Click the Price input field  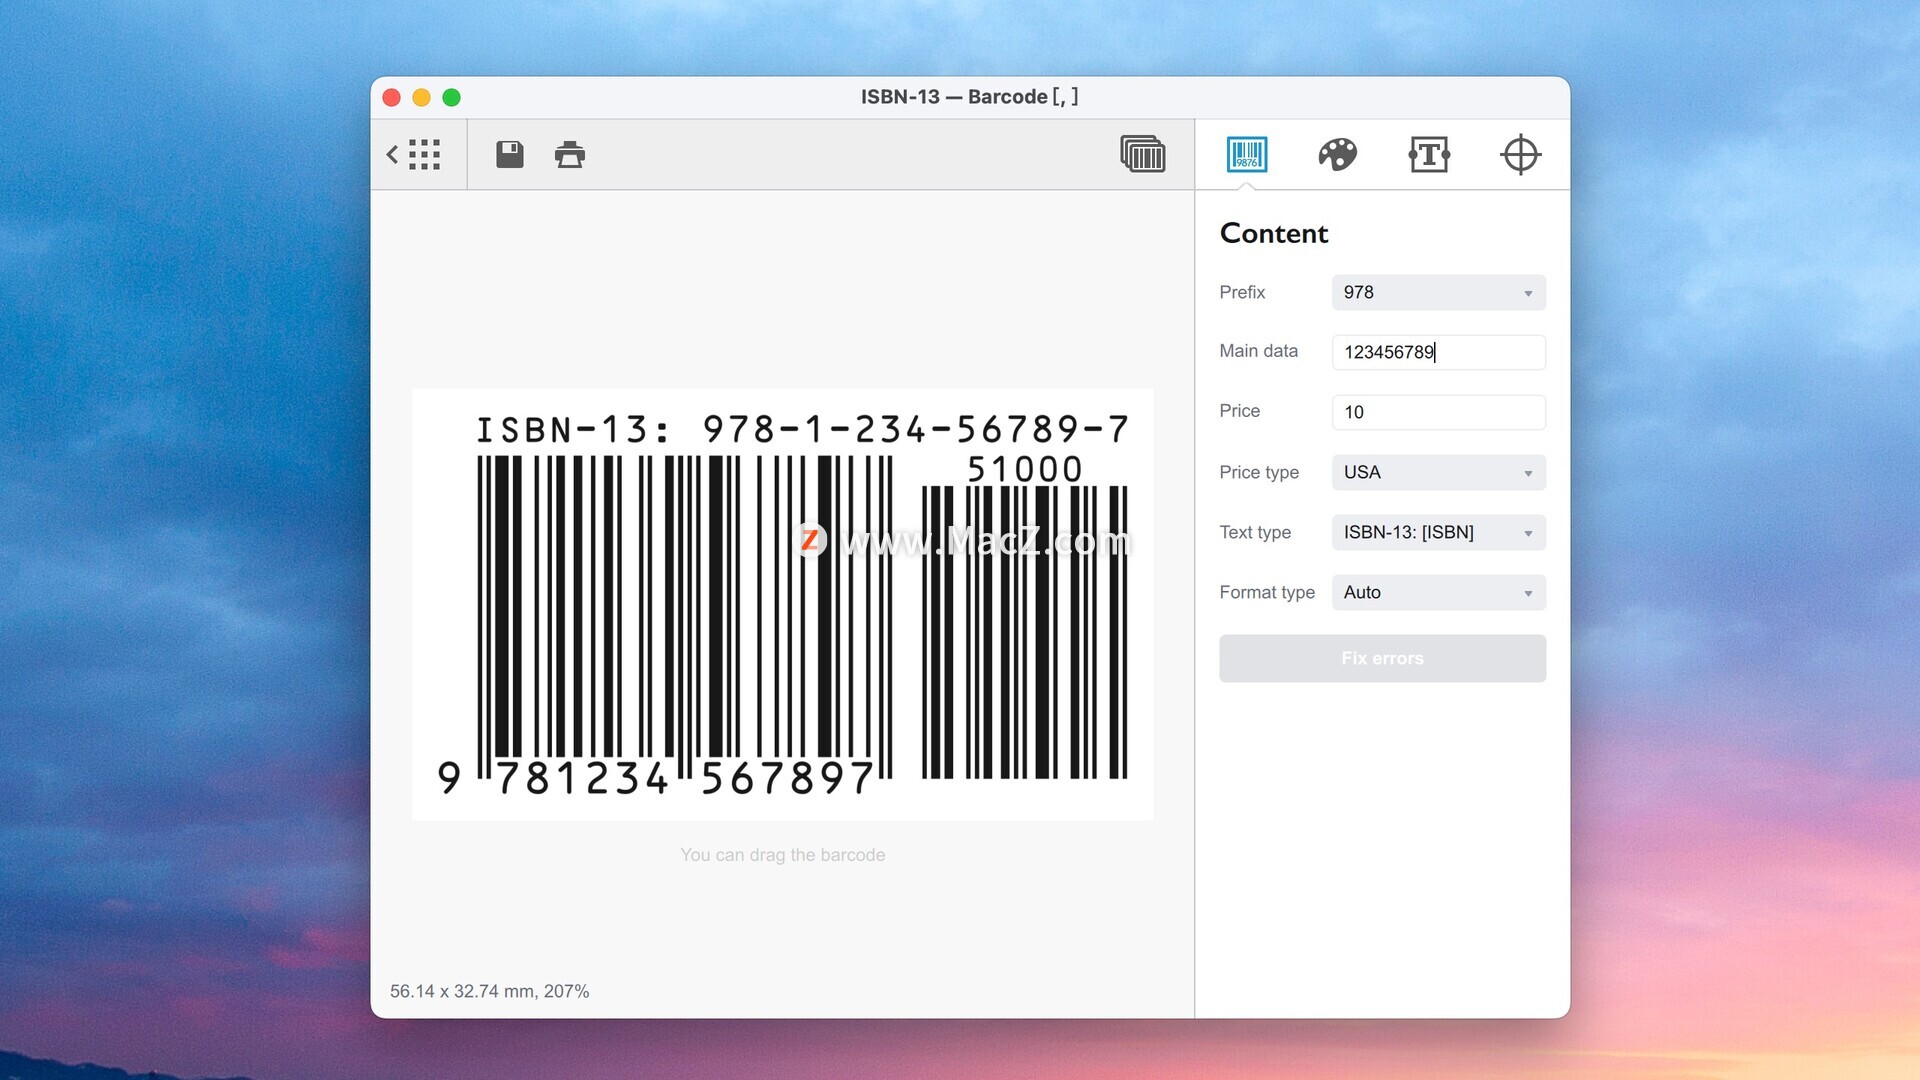(1438, 412)
